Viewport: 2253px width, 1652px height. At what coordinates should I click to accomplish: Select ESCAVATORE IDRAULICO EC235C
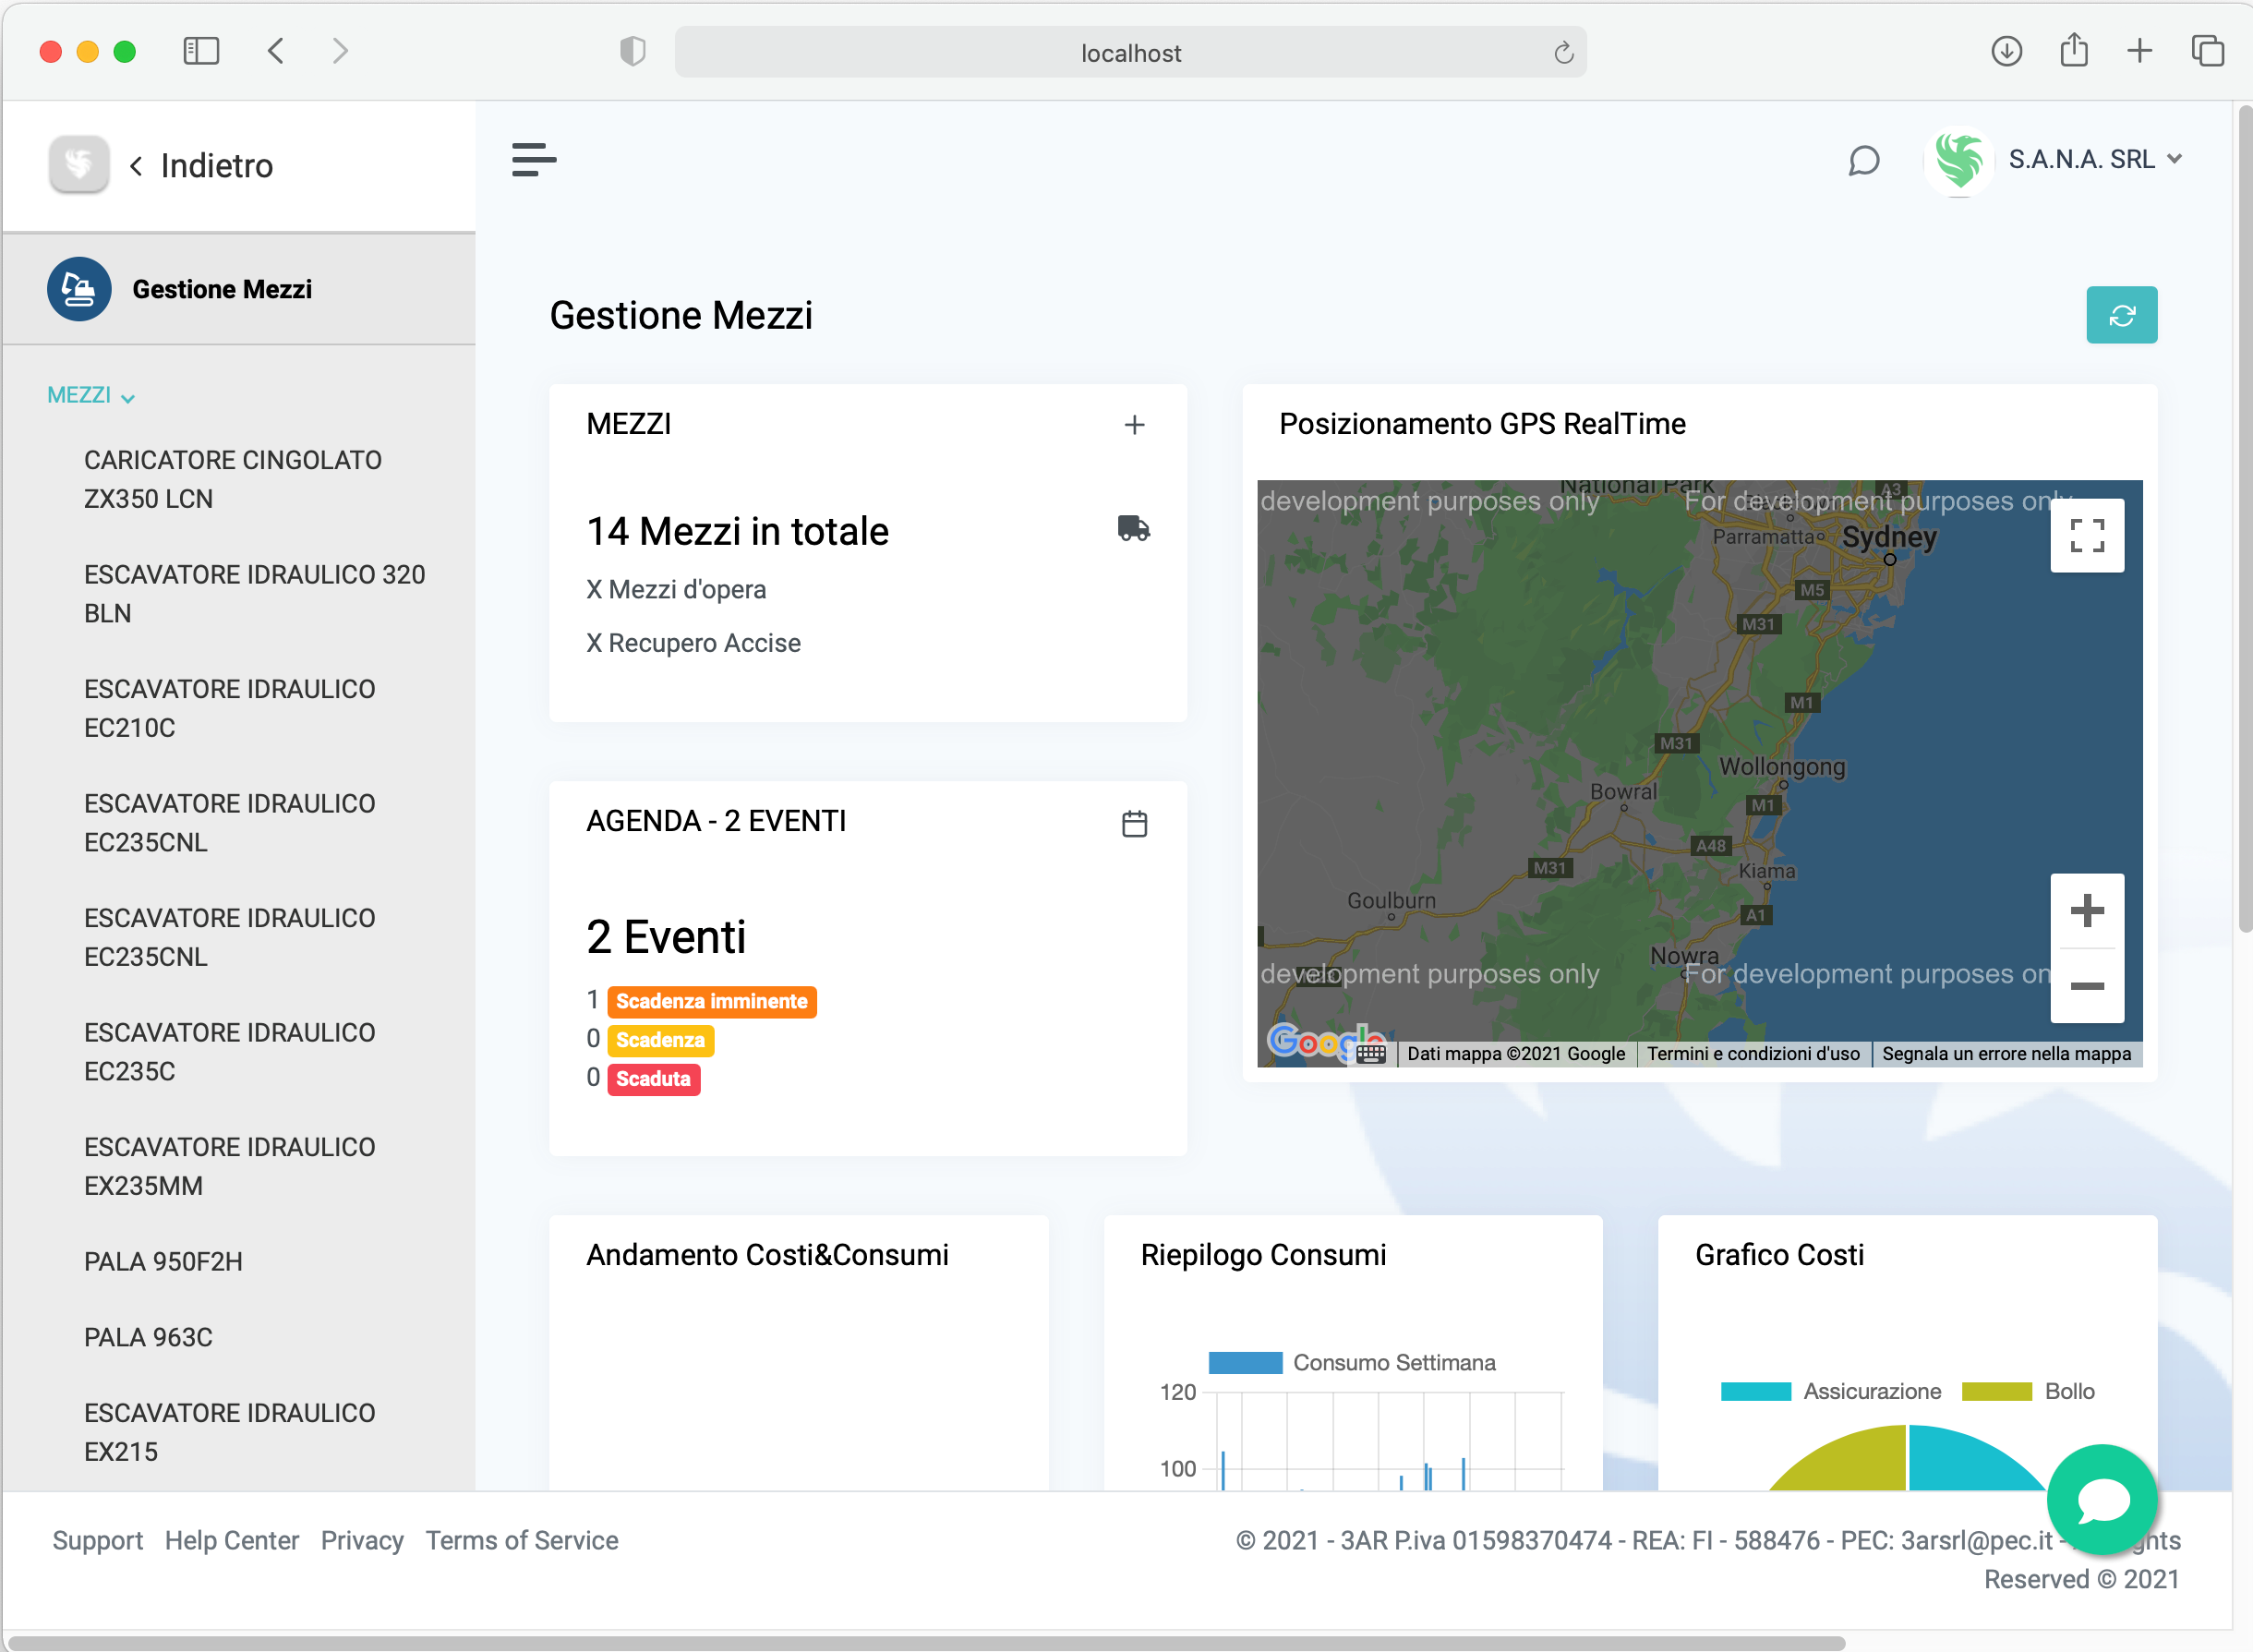(229, 1052)
